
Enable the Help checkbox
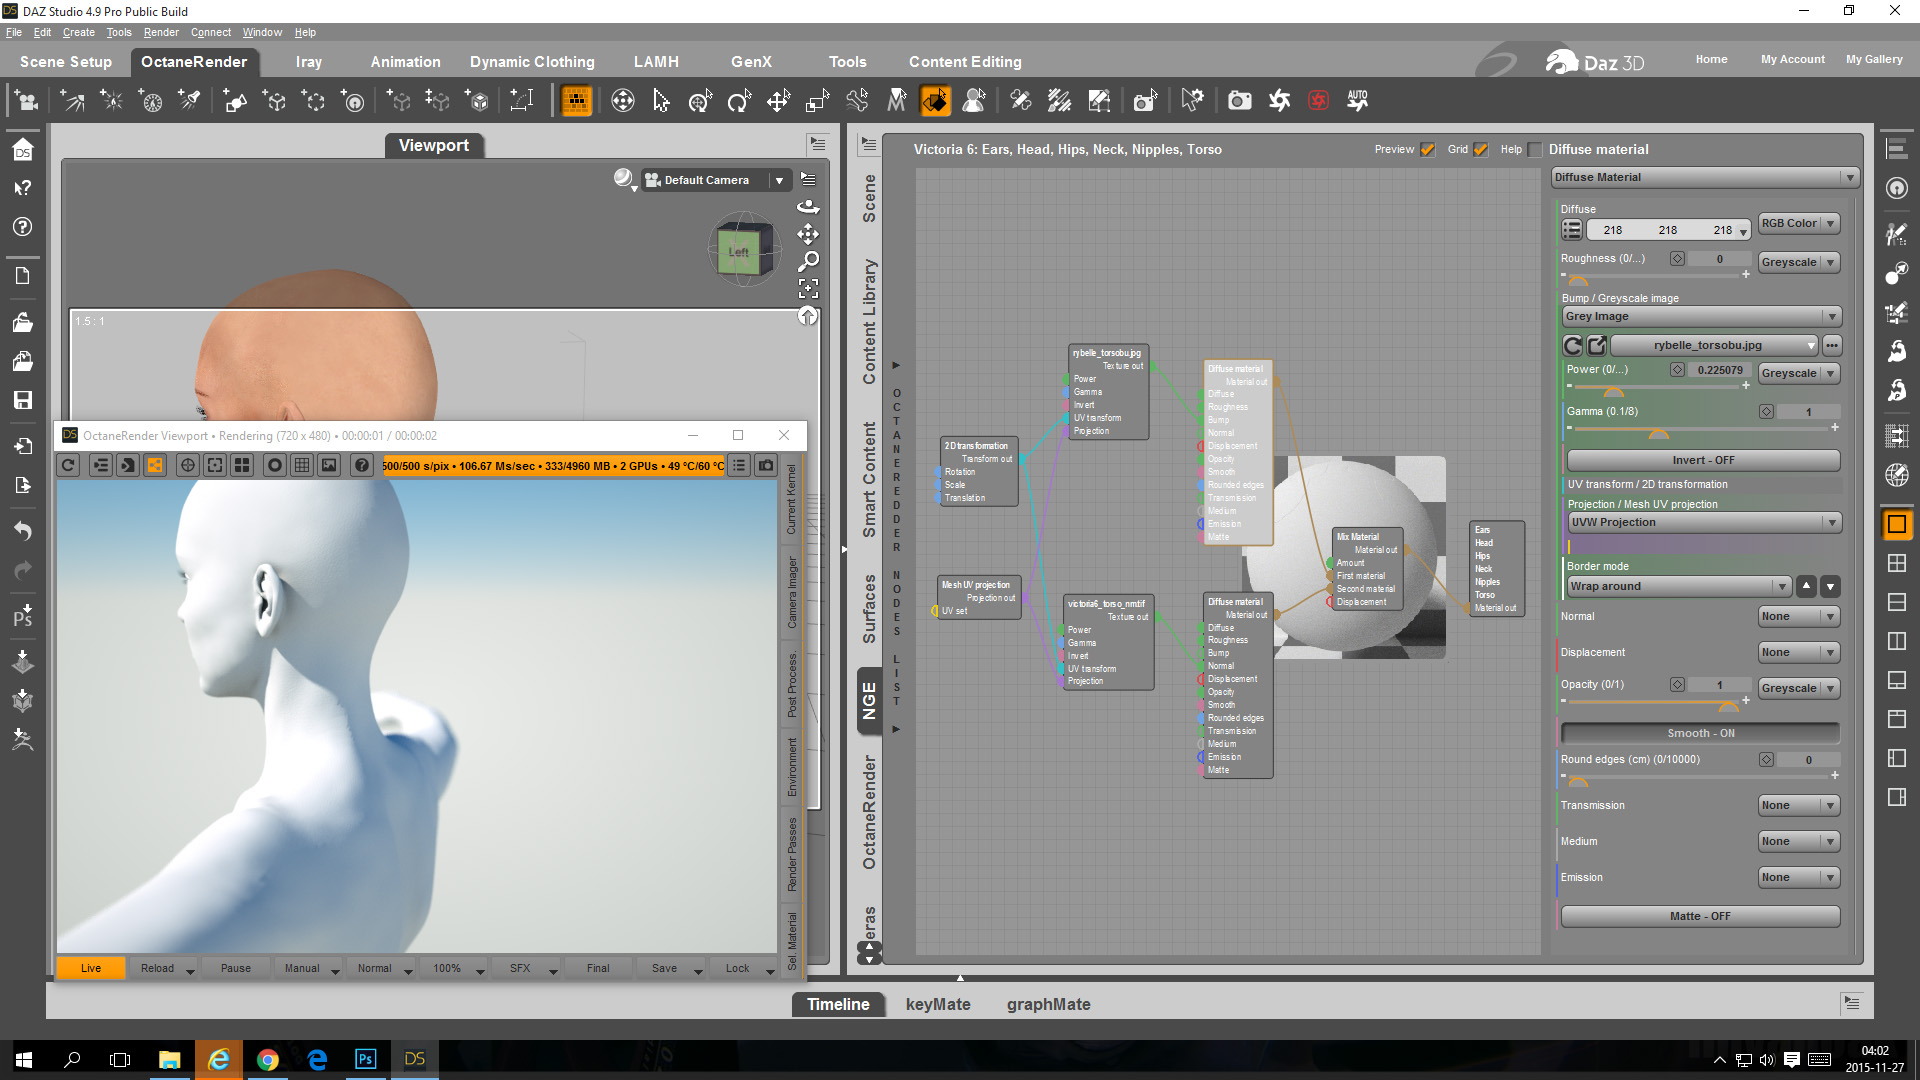point(1535,150)
